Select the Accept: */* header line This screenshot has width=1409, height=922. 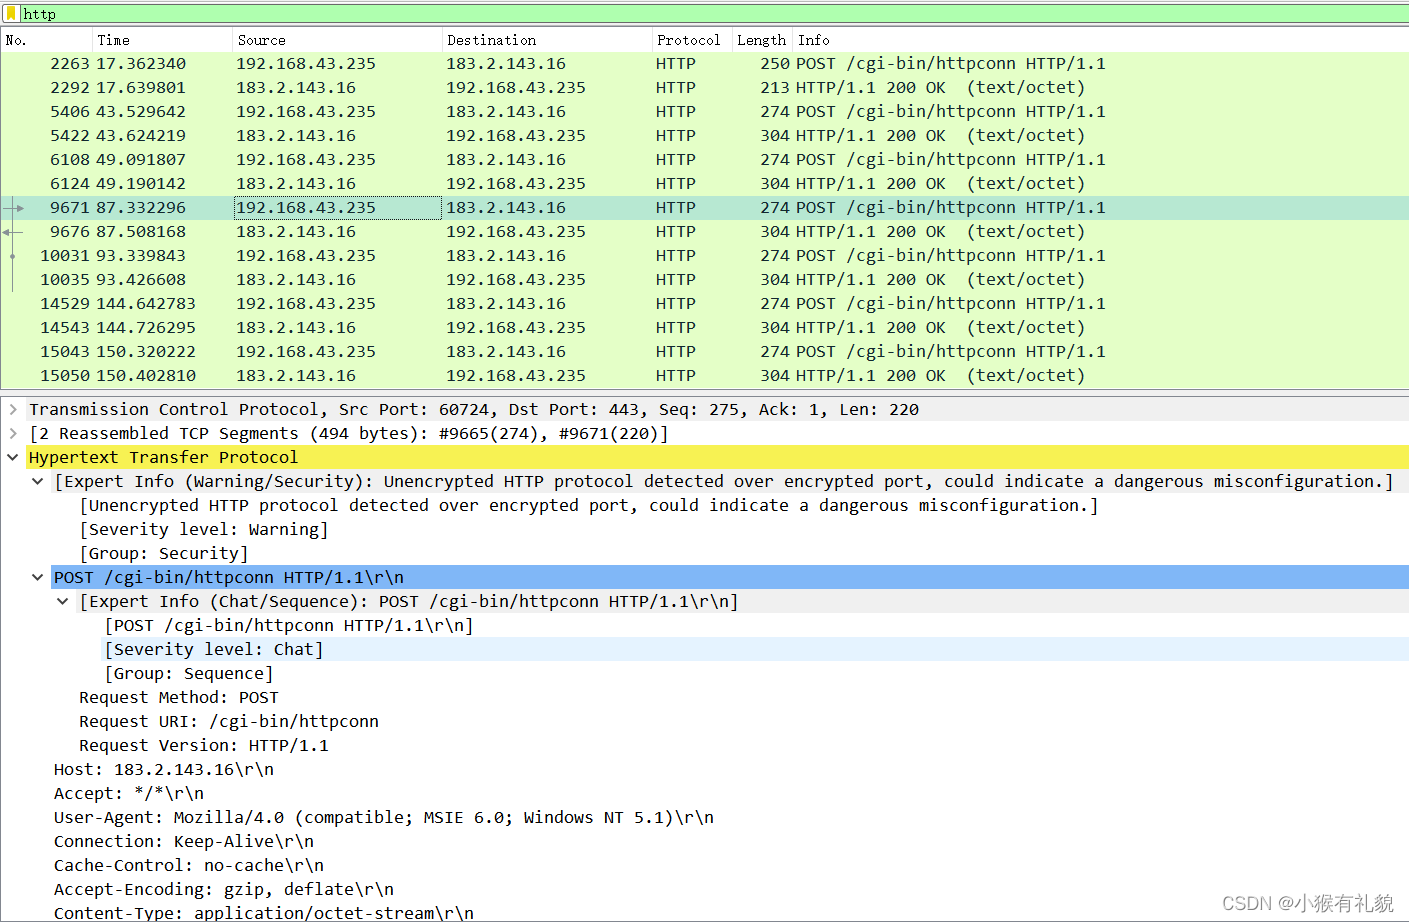tap(129, 793)
